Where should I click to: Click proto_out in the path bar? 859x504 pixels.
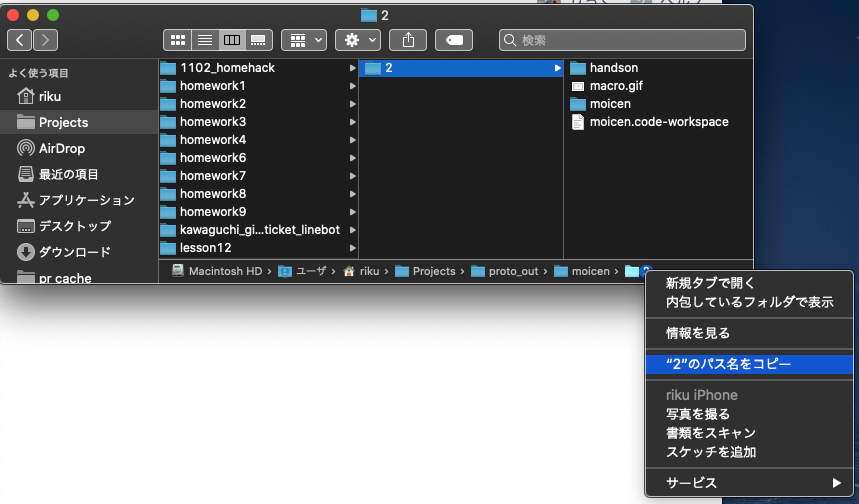pos(505,271)
